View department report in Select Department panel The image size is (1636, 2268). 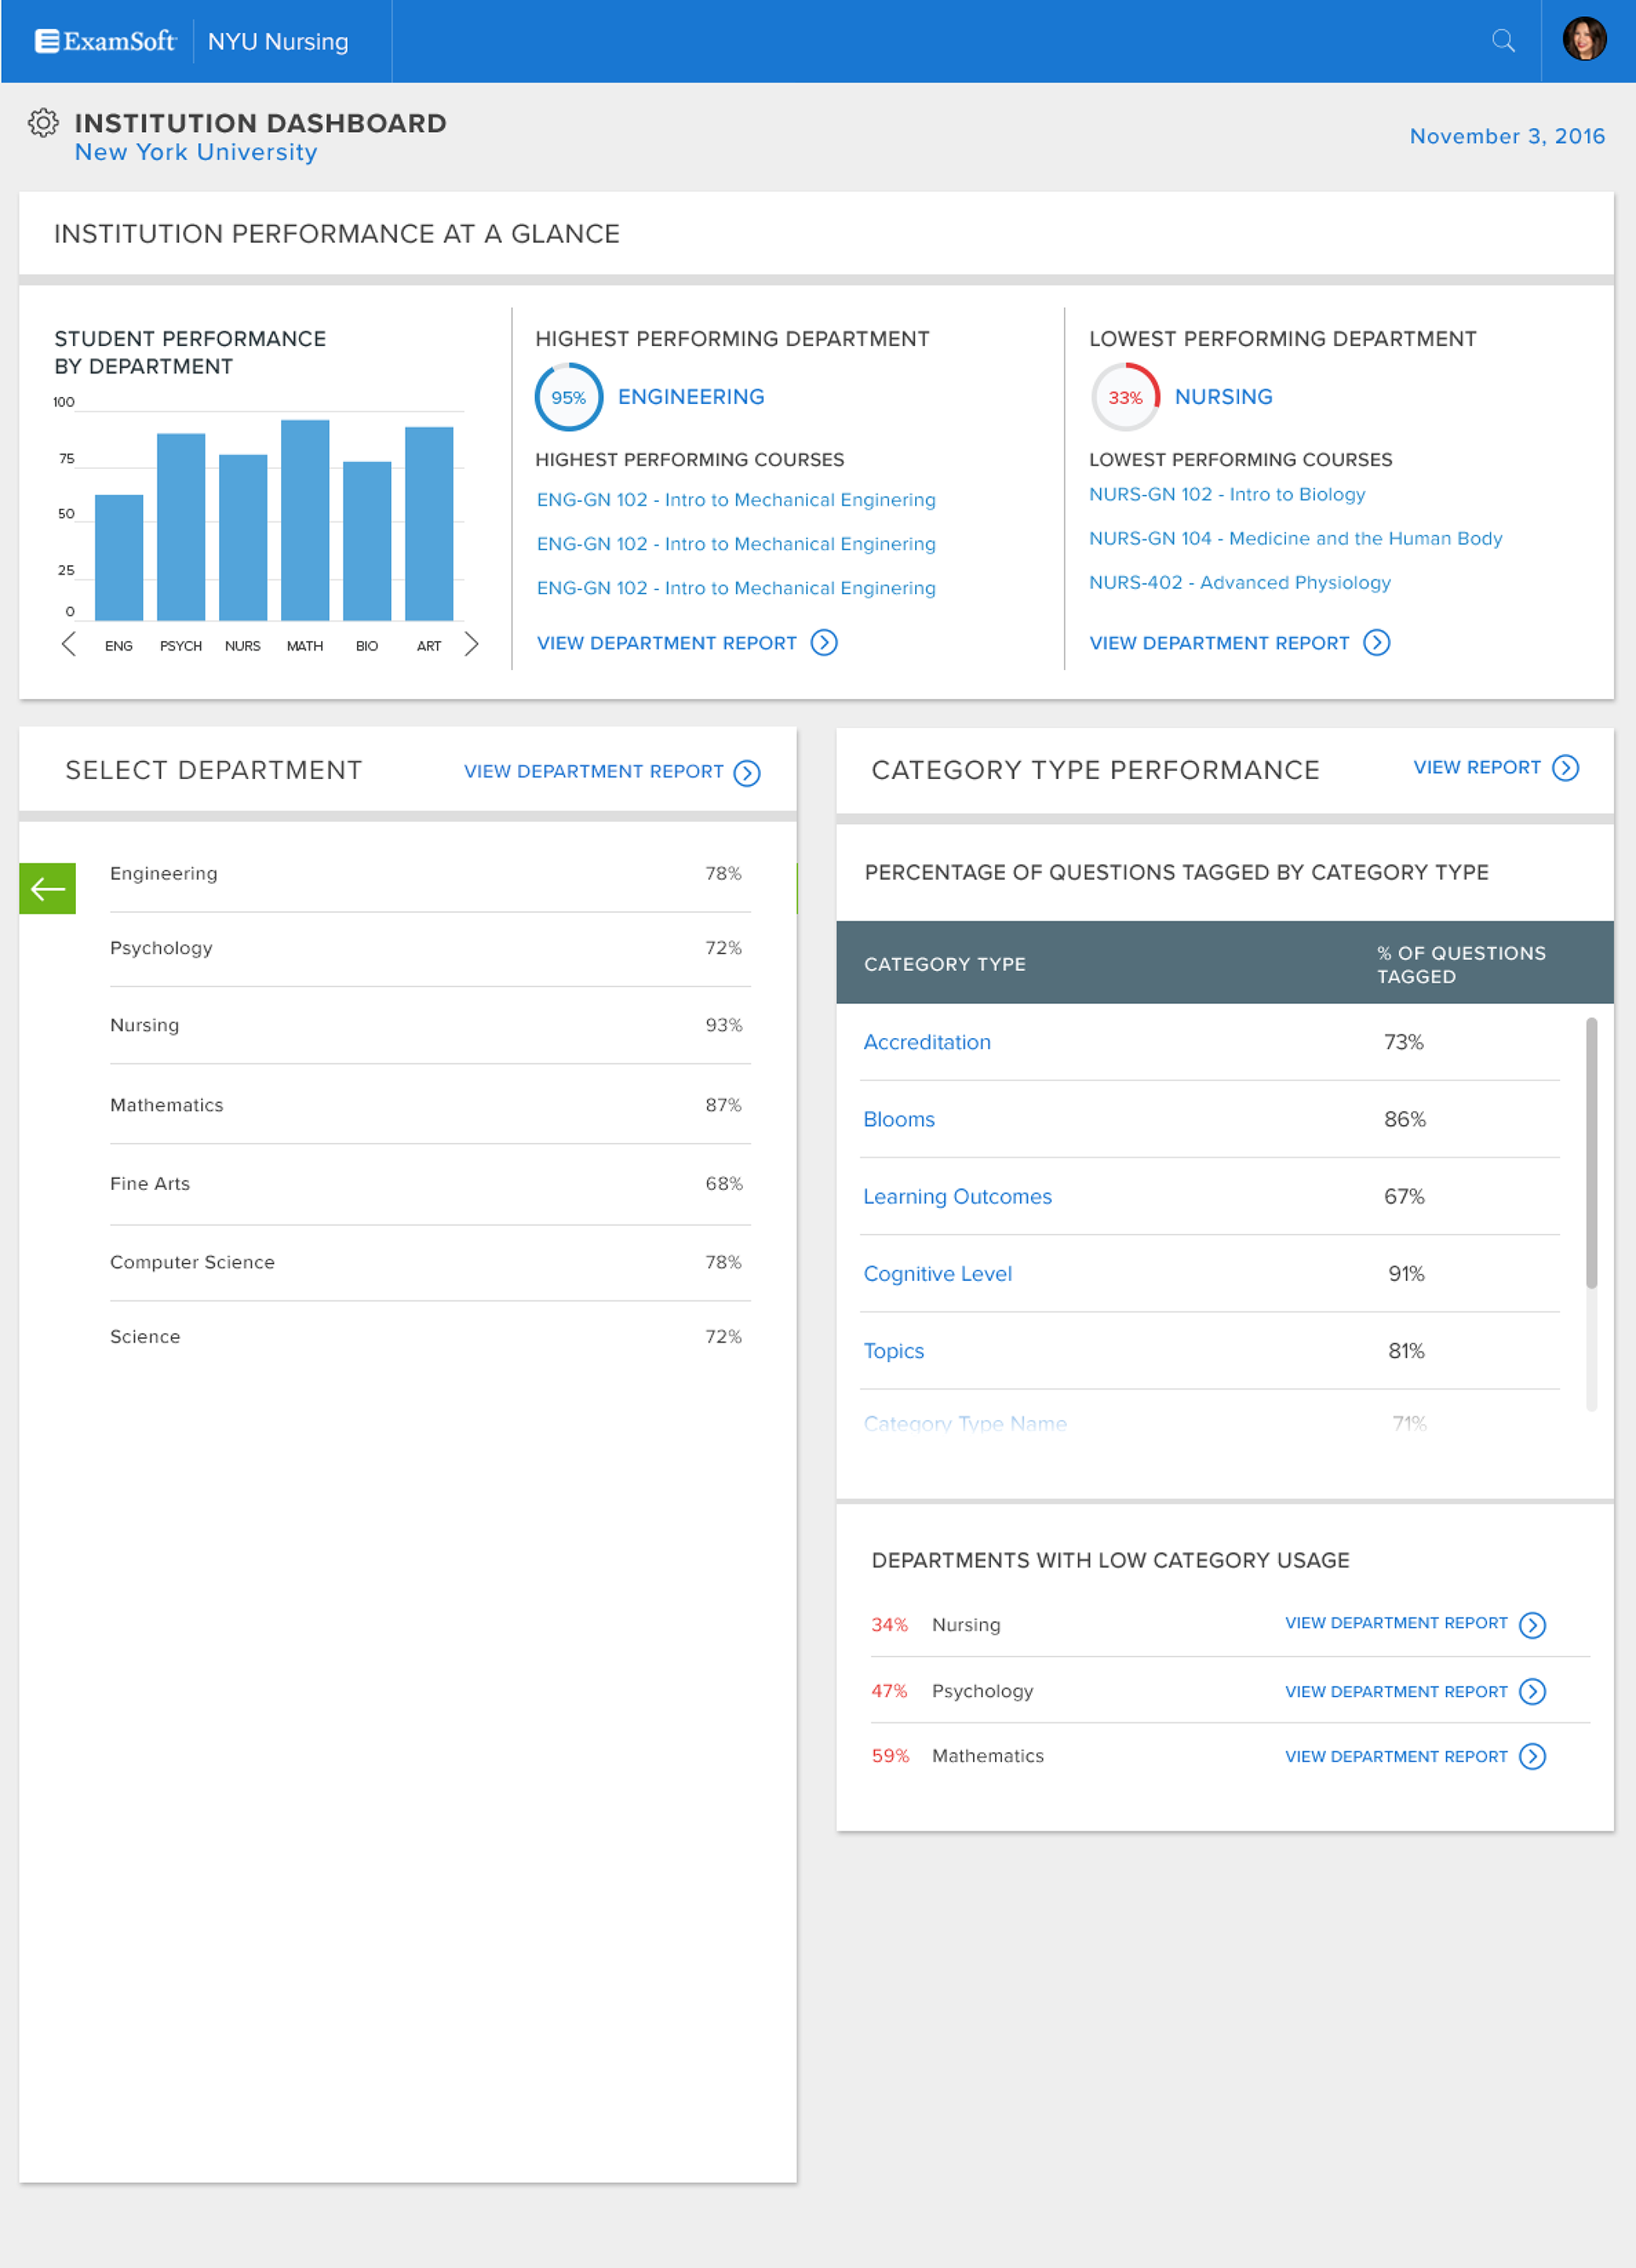[x=593, y=772]
